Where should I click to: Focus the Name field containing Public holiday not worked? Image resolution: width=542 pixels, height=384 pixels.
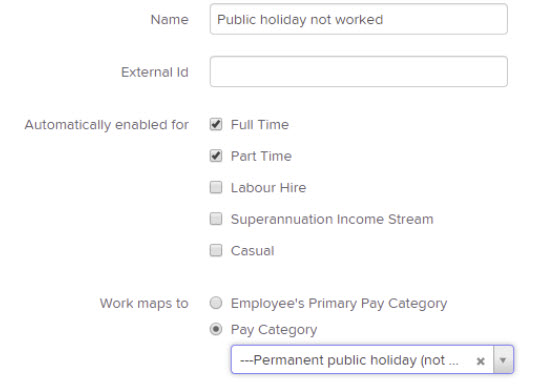[358, 19]
